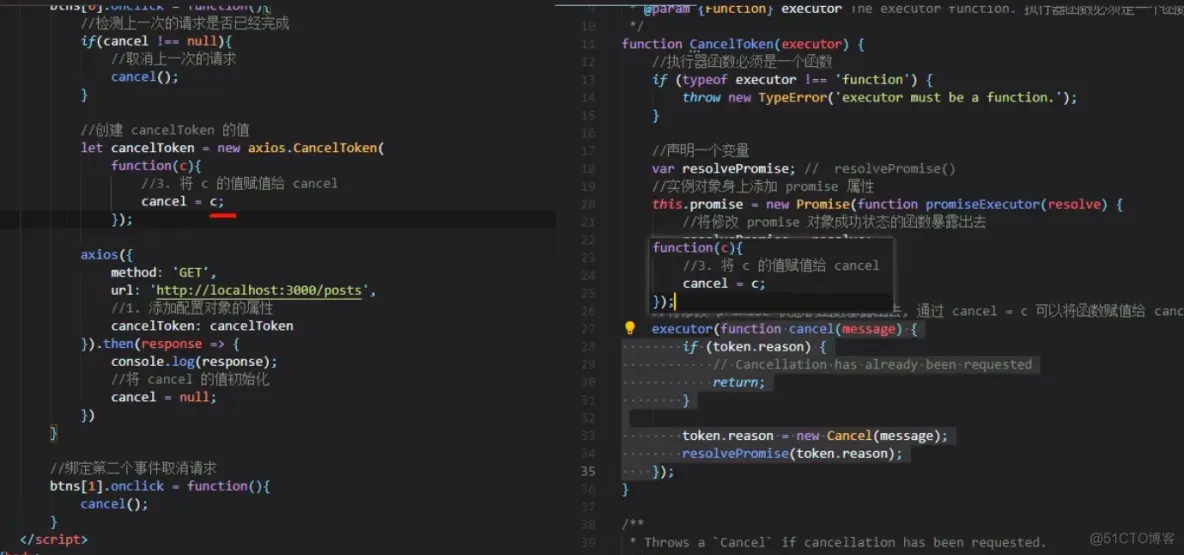Click 'cancel = c;' inside the pasted popup snippet

[x=724, y=284]
